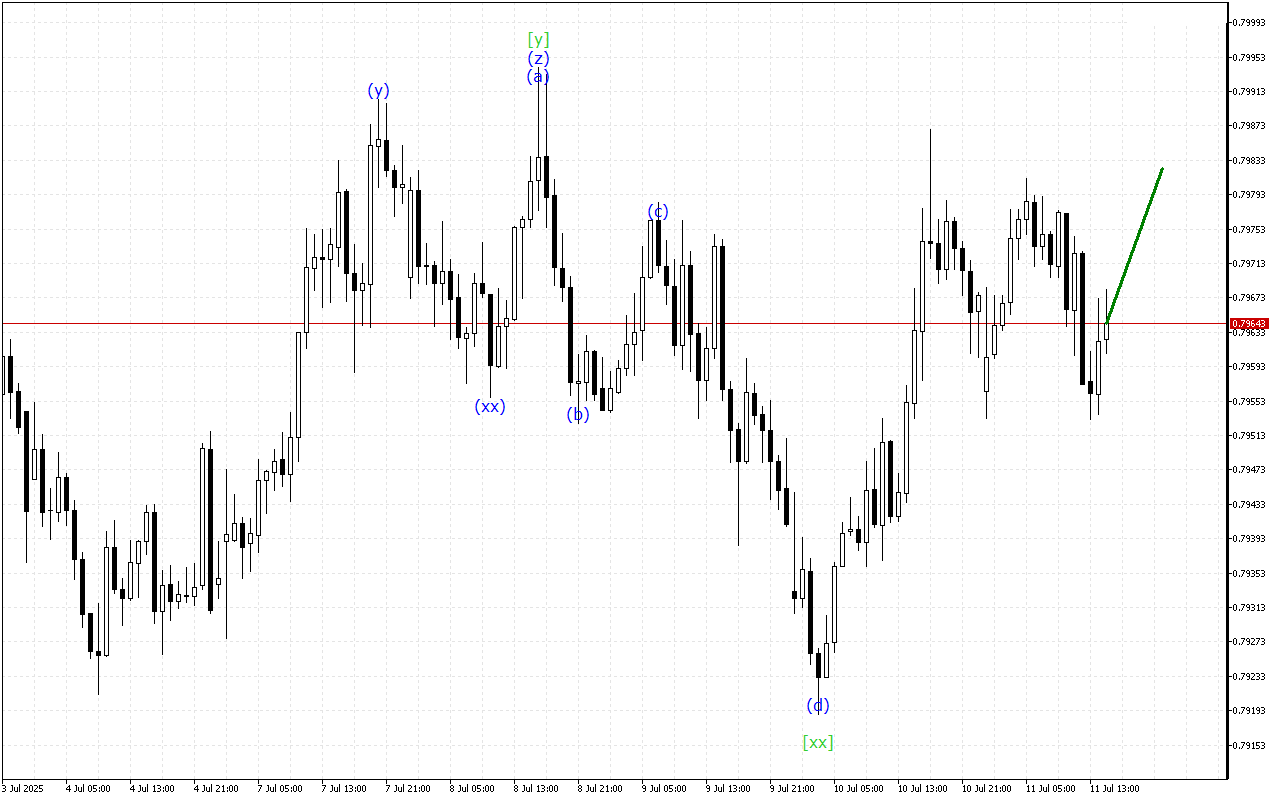Screen dimensions: 1280x800
Task: Click the 0.79433 price scale label
Action: click(x=1250, y=504)
